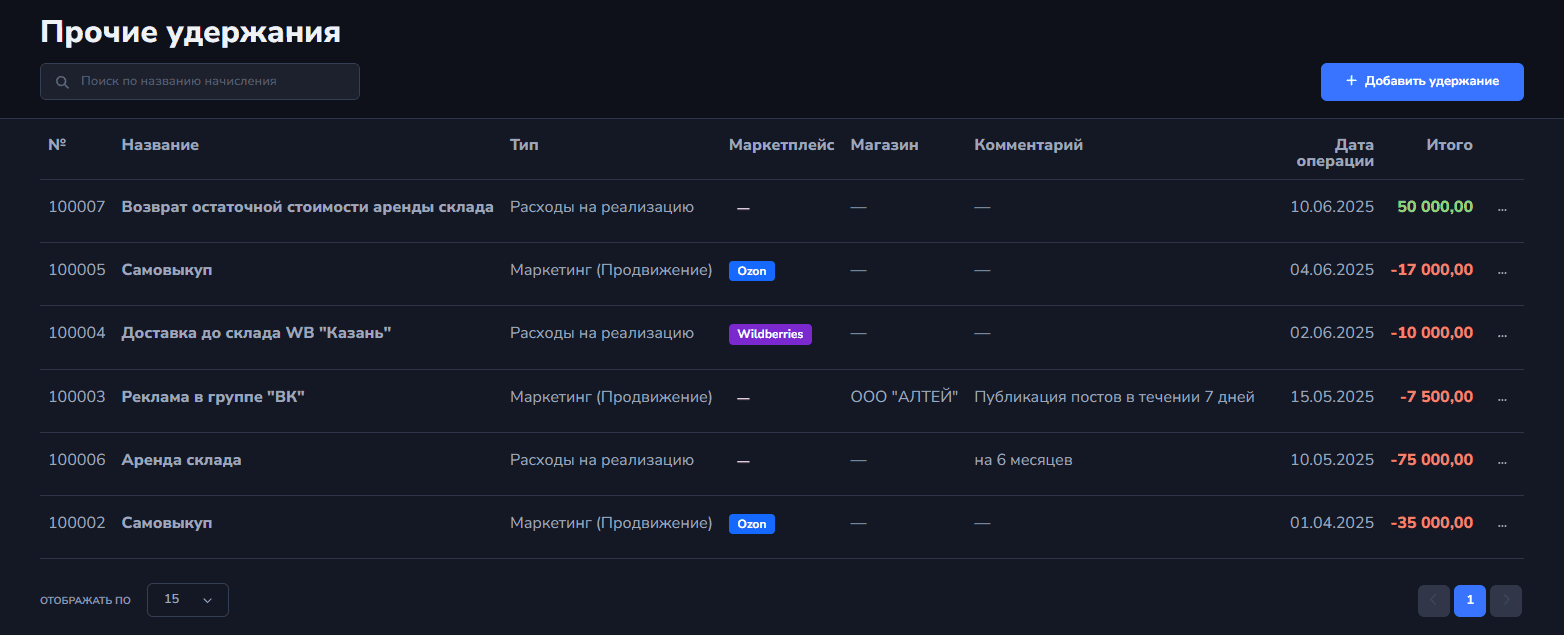Open the three-dot menu for row 100003
Viewport: 1564px width, 635px height.
[1501, 399]
